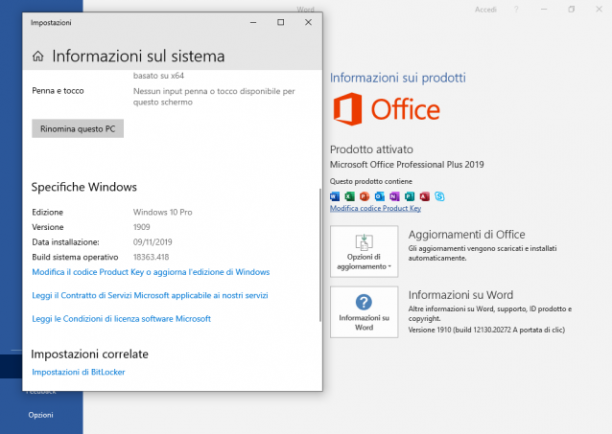The height and width of the screenshot is (434, 612).
Task: Open Leggi le Condizioni di licenza software link
Action: point(121,319)
